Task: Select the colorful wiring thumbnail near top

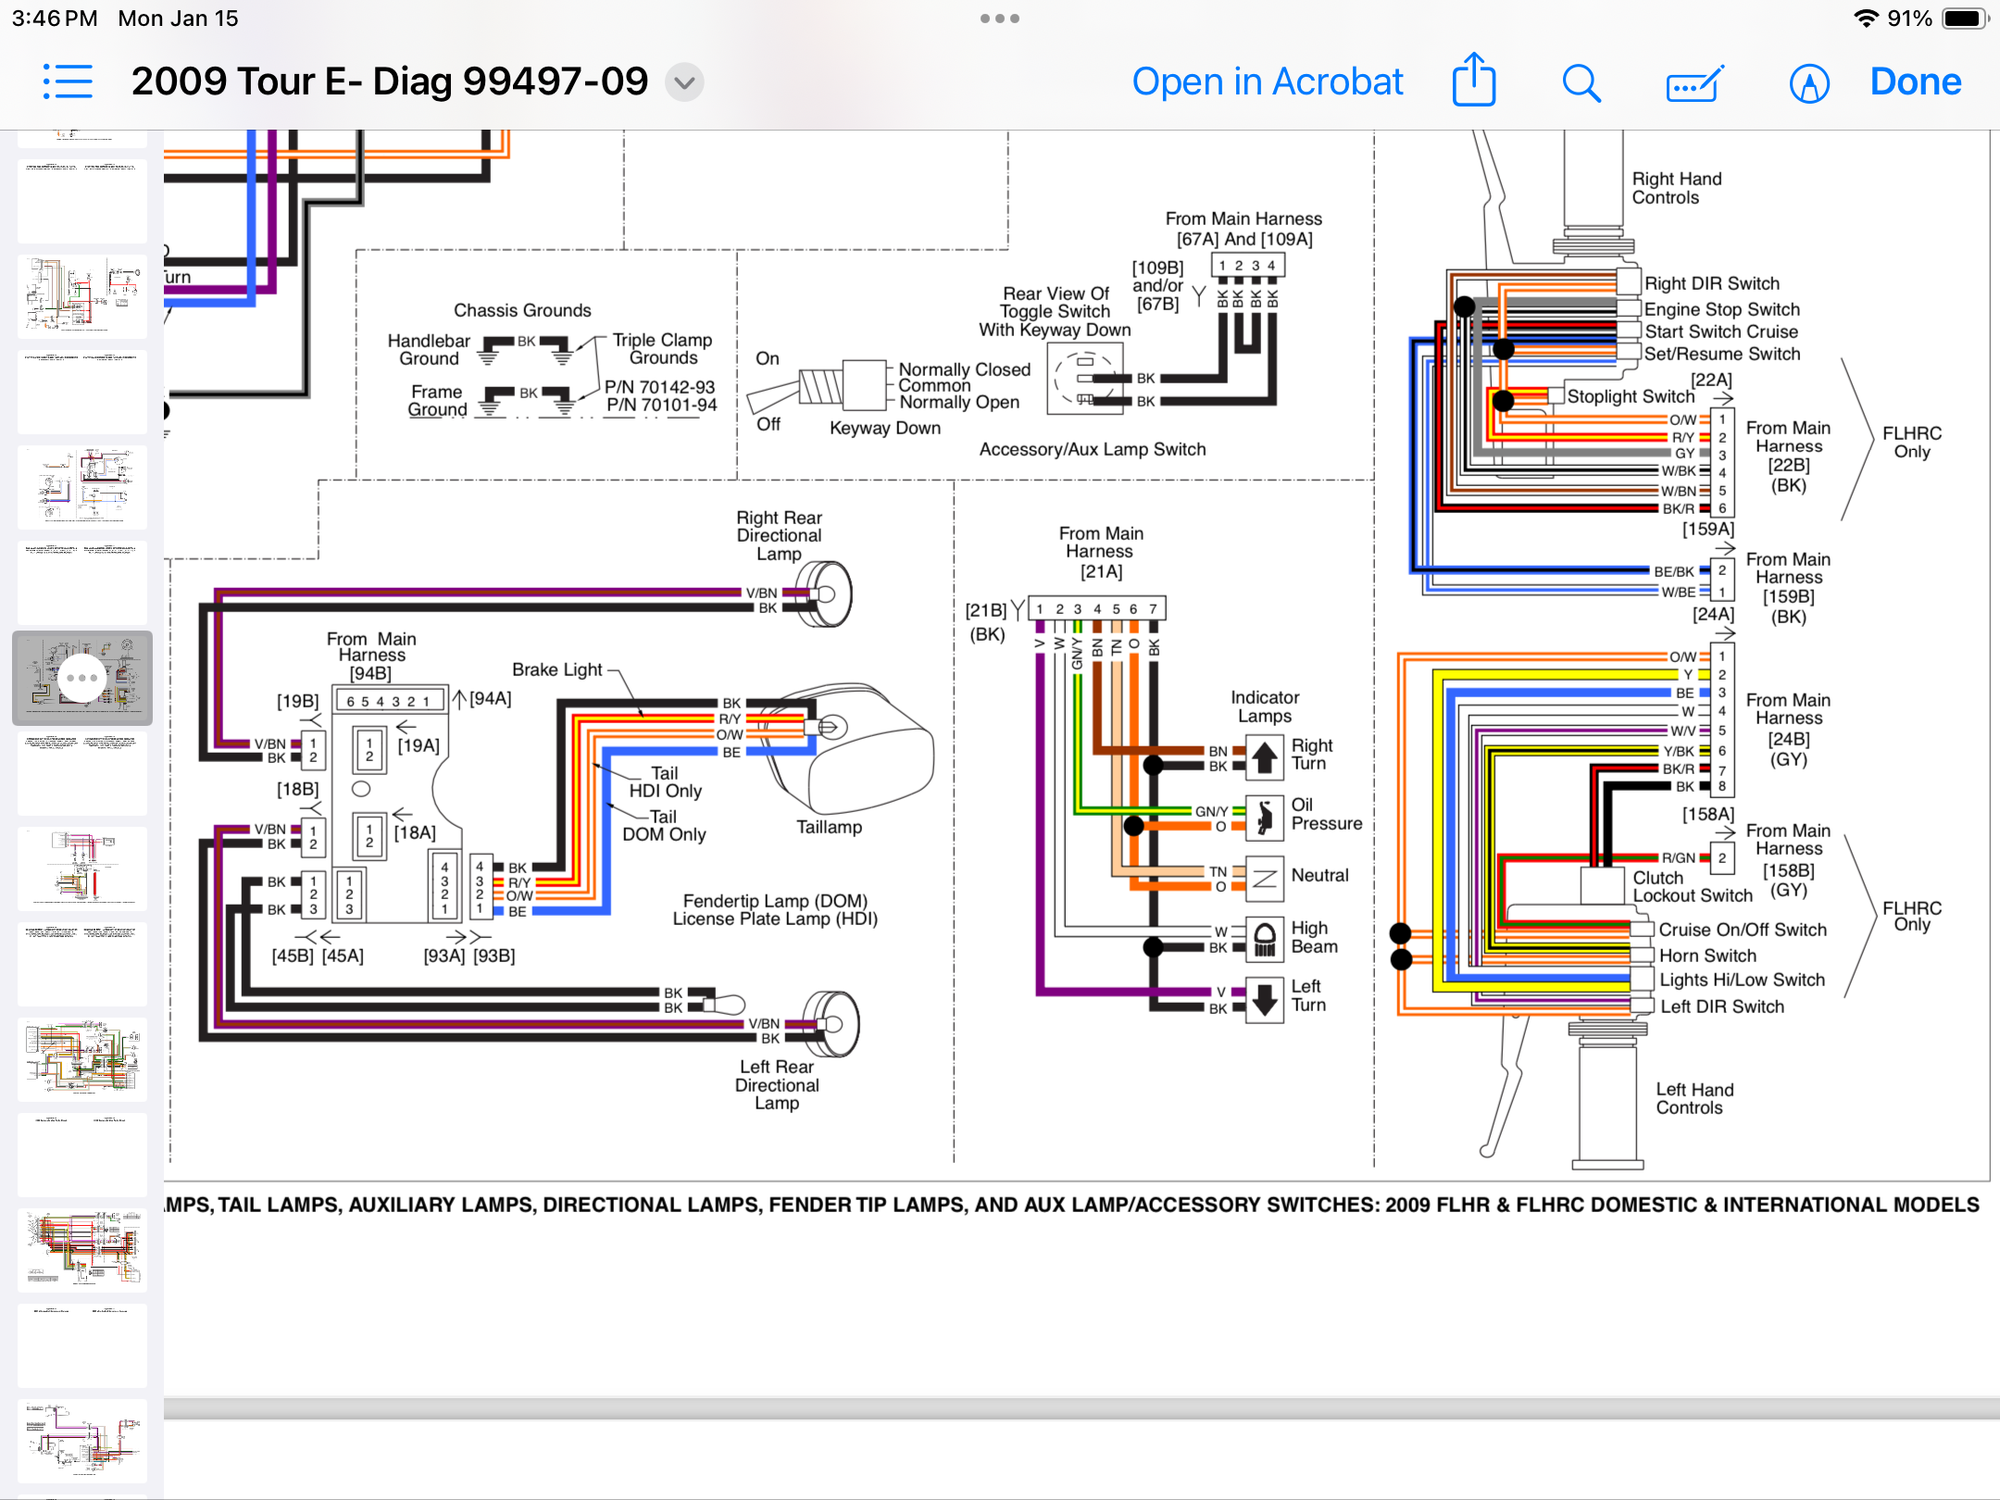Action: (82, 296)
